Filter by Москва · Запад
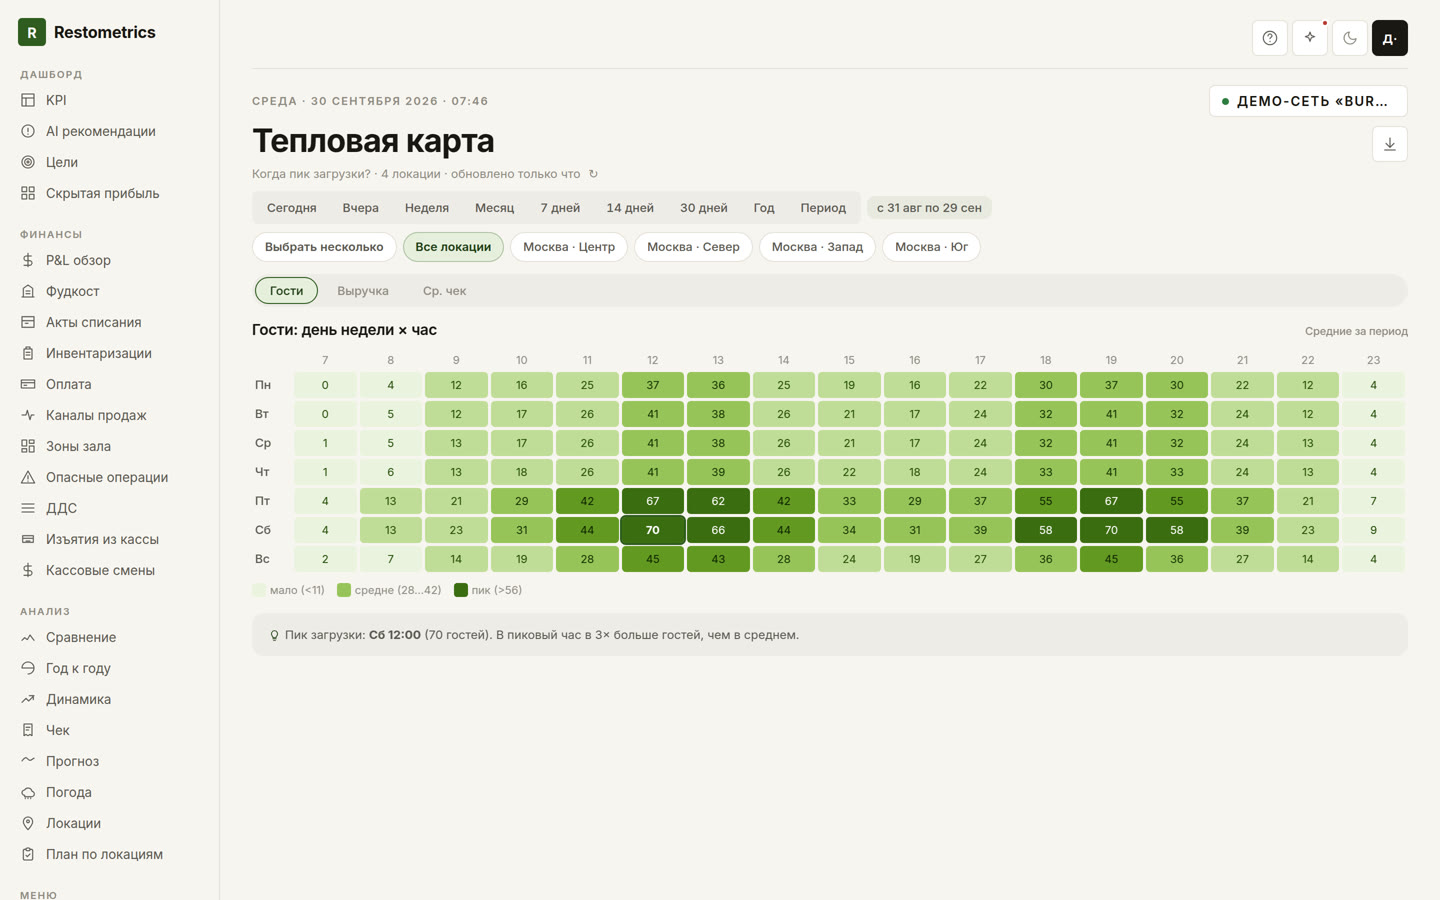The image size is (1440, 900). [x=817, y=247]
